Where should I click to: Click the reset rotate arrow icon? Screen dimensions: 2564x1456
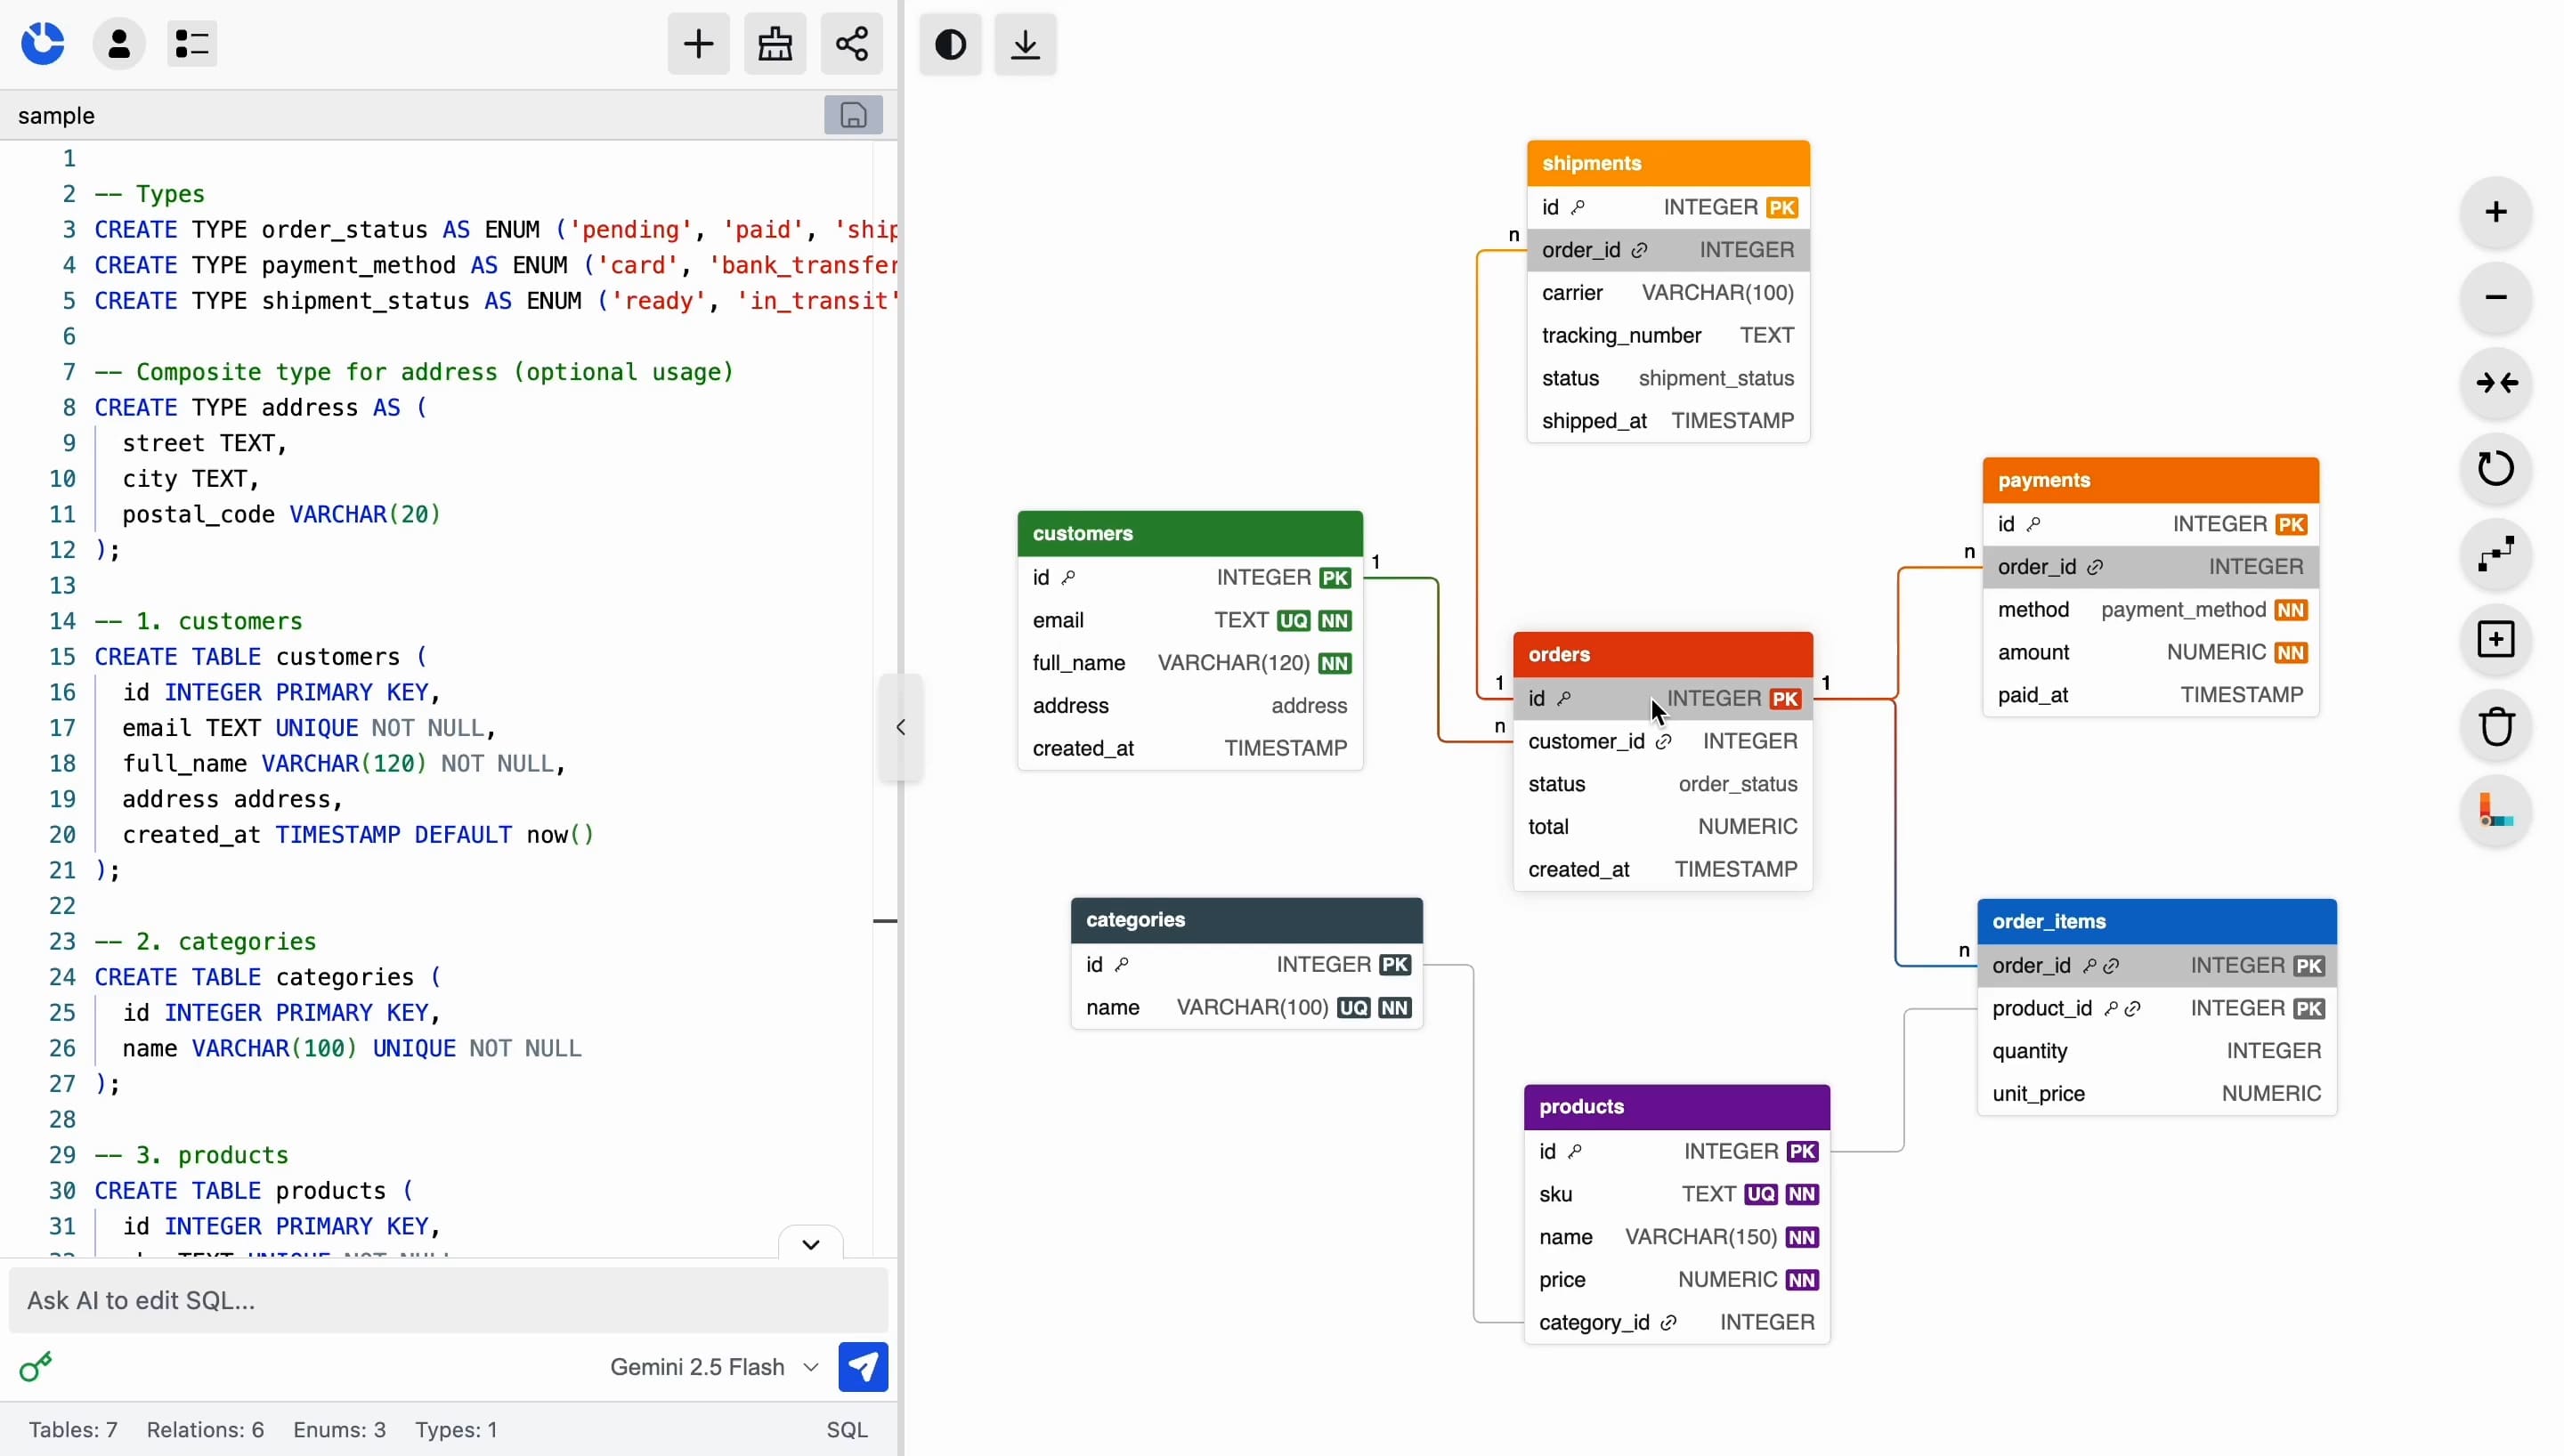[x=2496, y=468]
